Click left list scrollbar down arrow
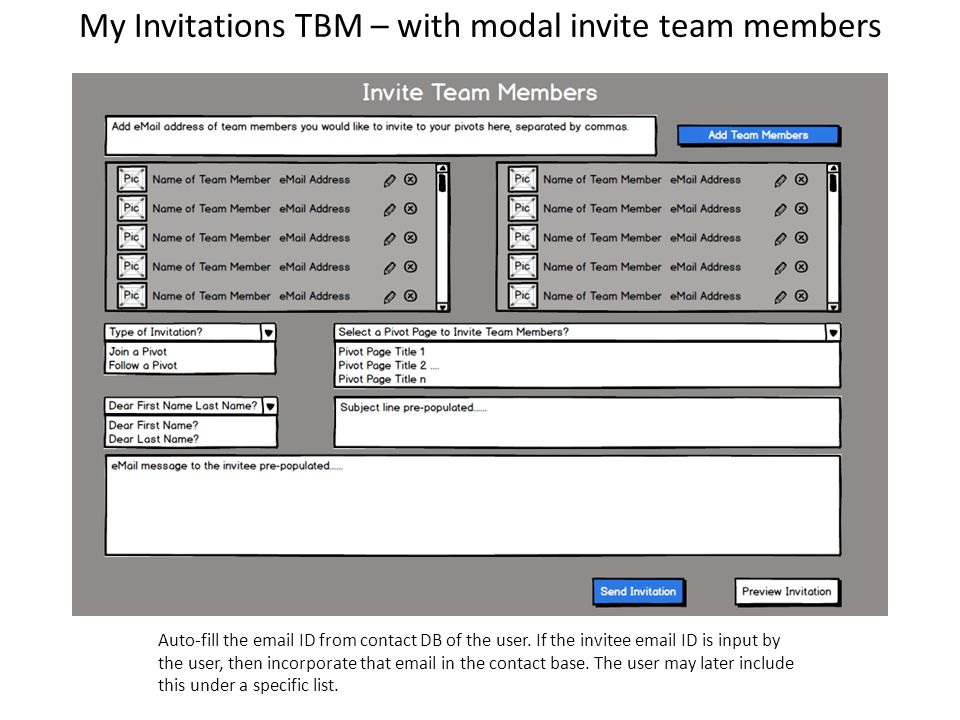 coord(442,307)
